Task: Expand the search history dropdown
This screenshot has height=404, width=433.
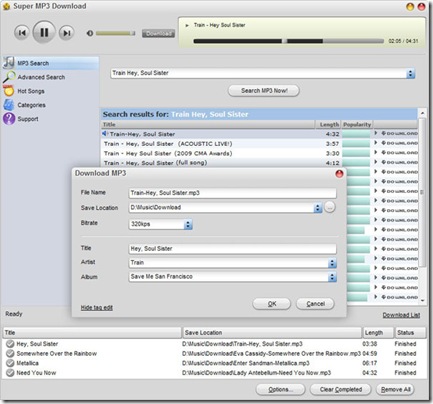Action: pos(411,73)
